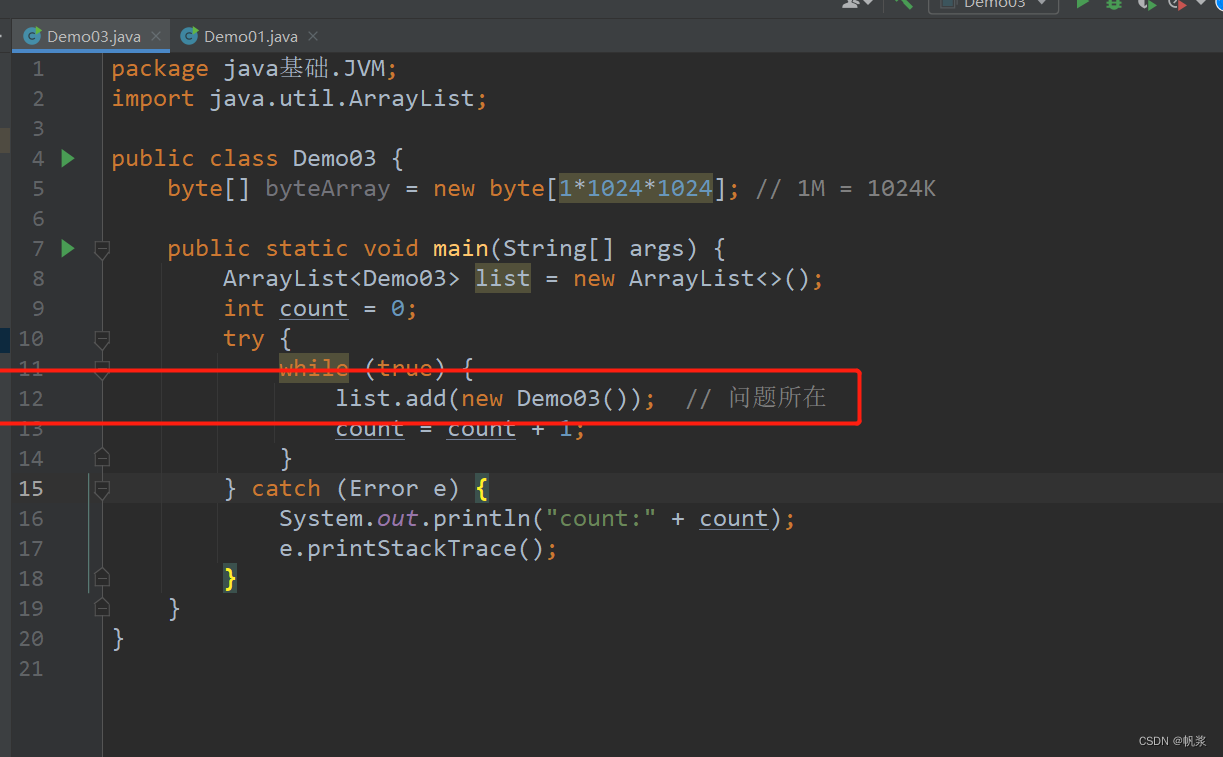The width and height of the screenshot is (1223, 757).
Task: Click 'try' keyword on line 10
Action: [x=244, y=339]
